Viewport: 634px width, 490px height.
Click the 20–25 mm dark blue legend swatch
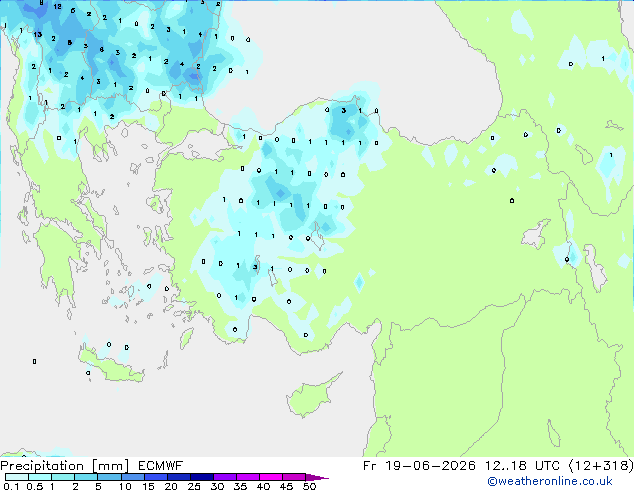point(179,477)
